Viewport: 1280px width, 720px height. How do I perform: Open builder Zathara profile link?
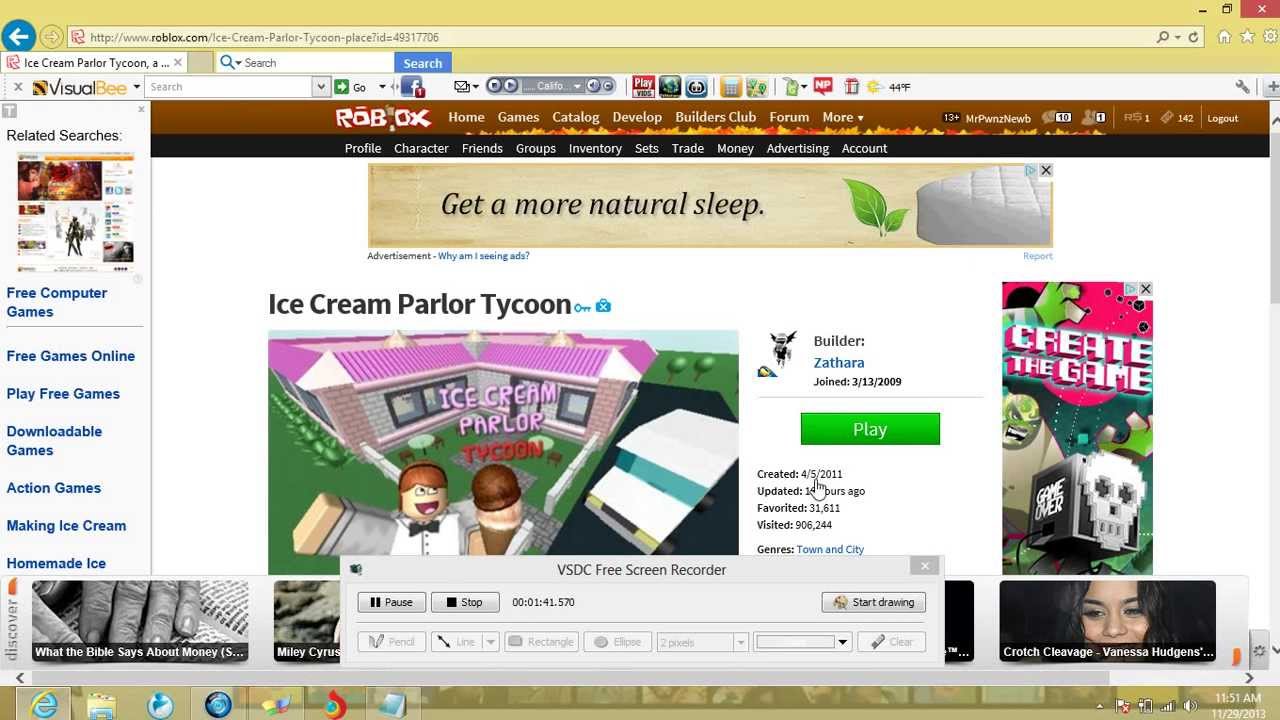point(839,363)
